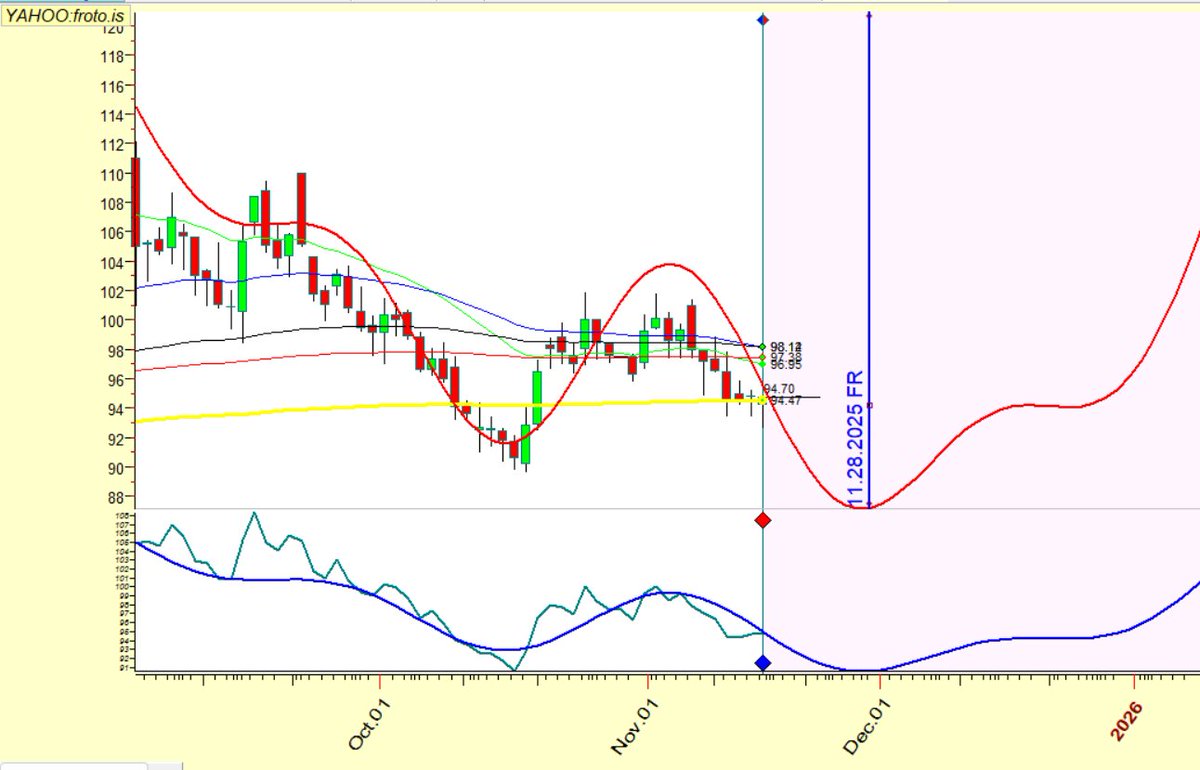Click the 120 price axis label

coord(112,28)
